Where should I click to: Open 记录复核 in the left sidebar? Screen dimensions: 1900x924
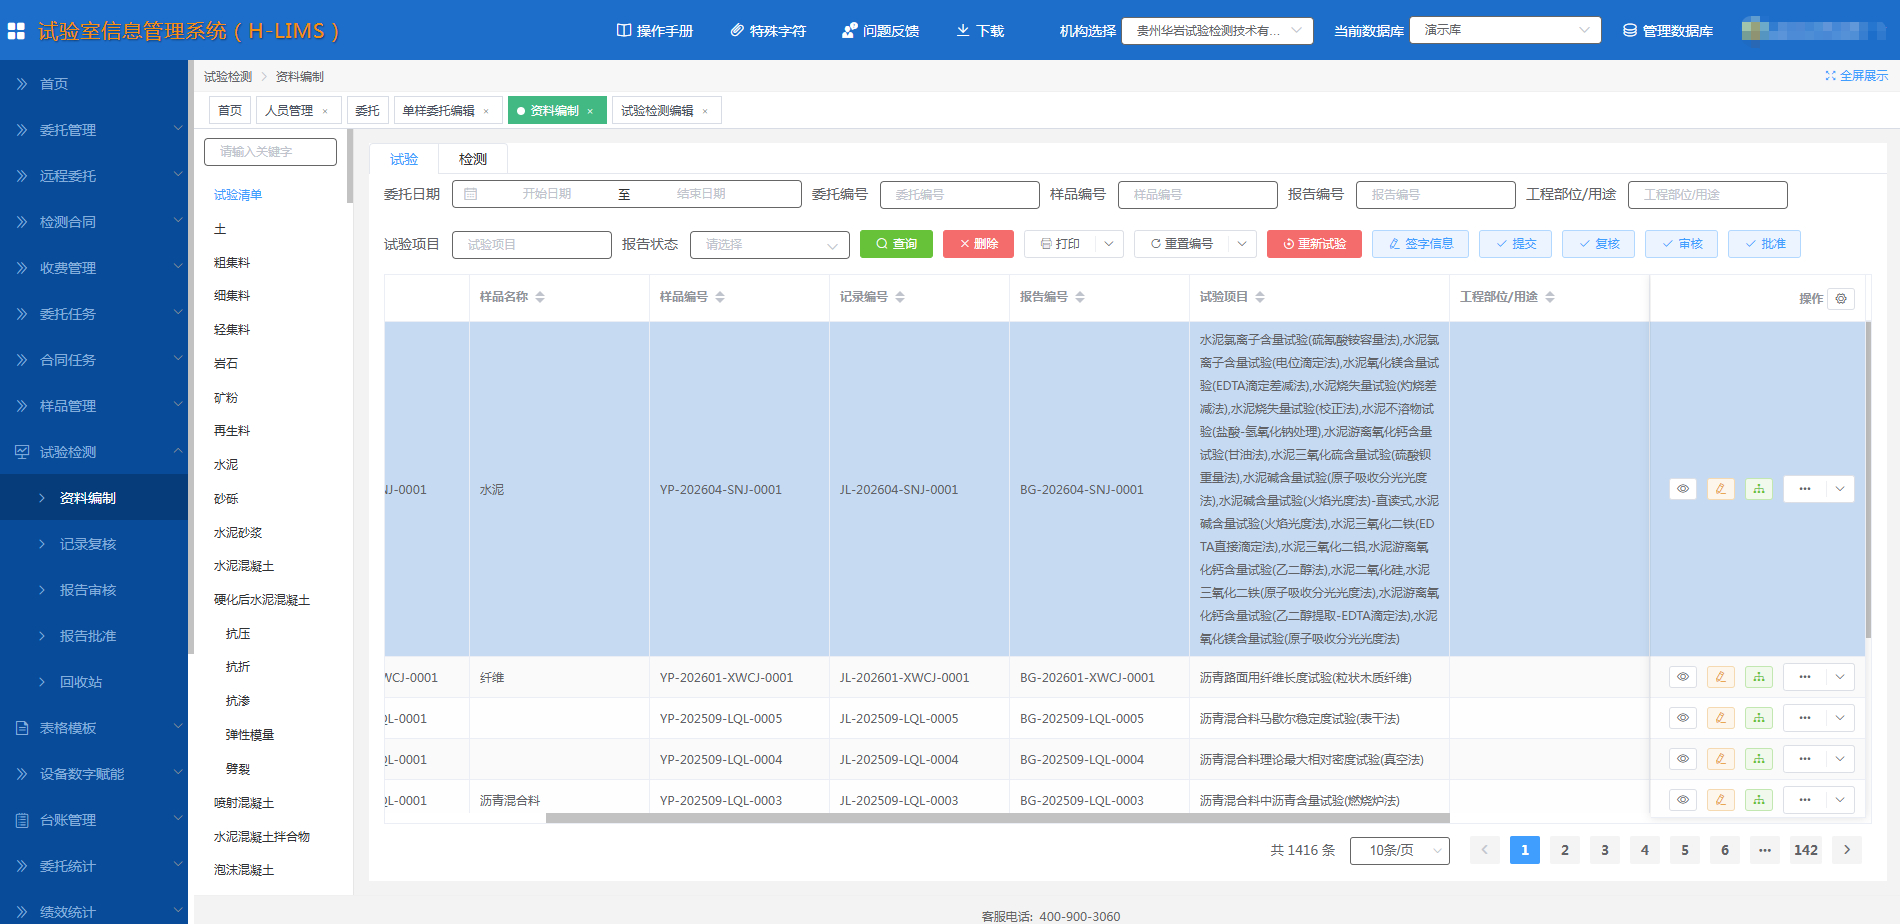pos(88,544)
